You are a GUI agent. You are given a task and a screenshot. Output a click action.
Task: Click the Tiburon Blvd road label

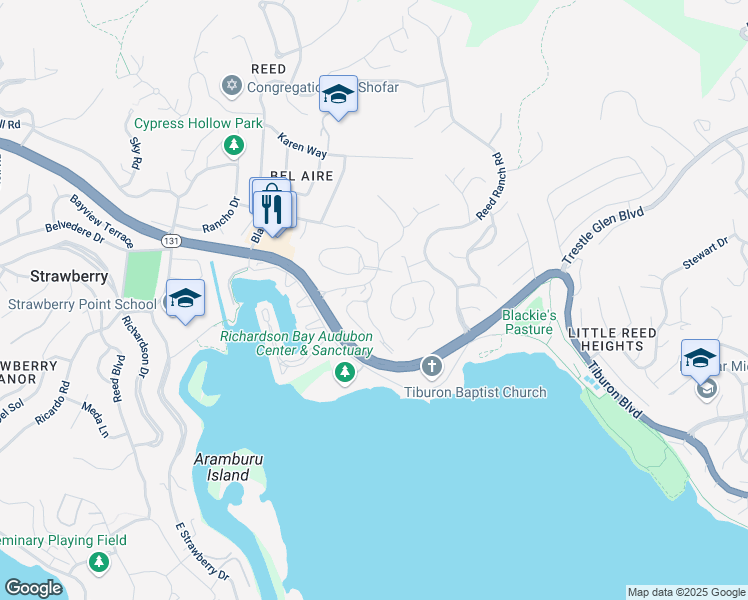click(x=614, y=390)
